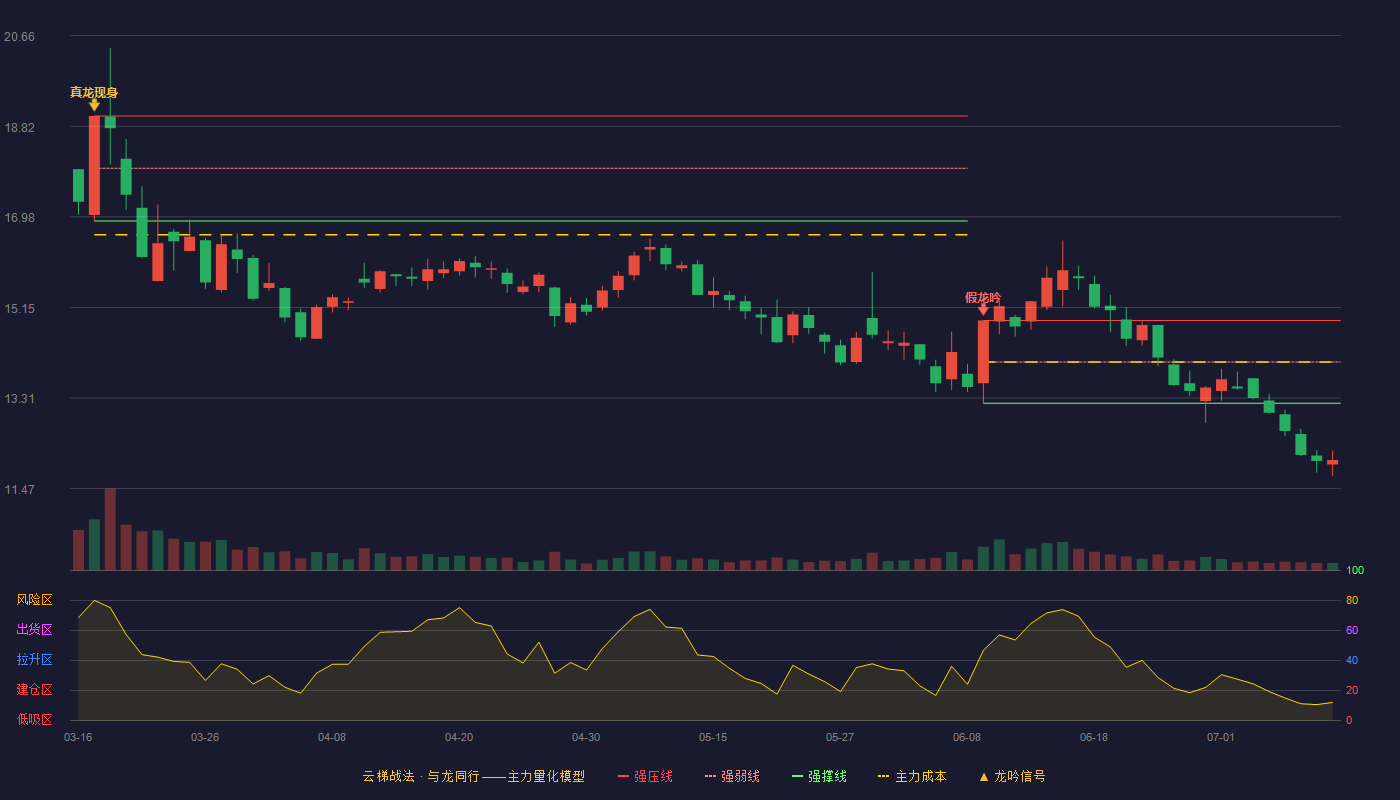Click the red 20 indicator scale value

tap(1352, 691)
